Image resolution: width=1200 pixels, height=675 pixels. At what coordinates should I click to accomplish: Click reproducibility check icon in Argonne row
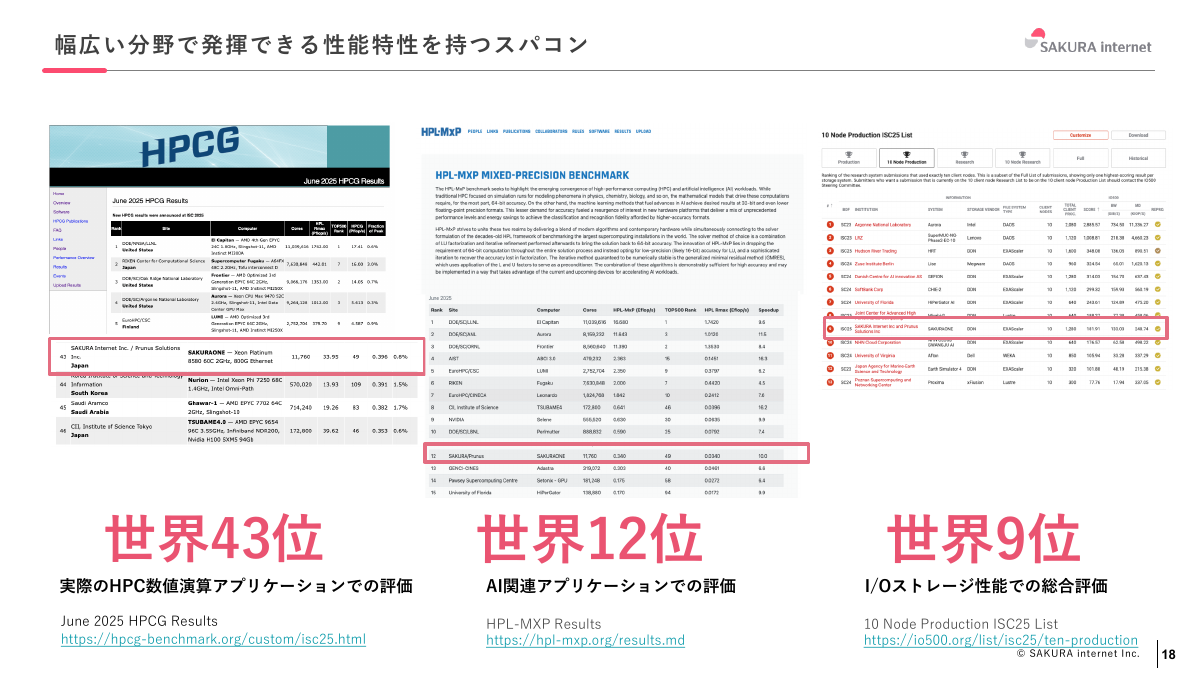pos(1157,224)
